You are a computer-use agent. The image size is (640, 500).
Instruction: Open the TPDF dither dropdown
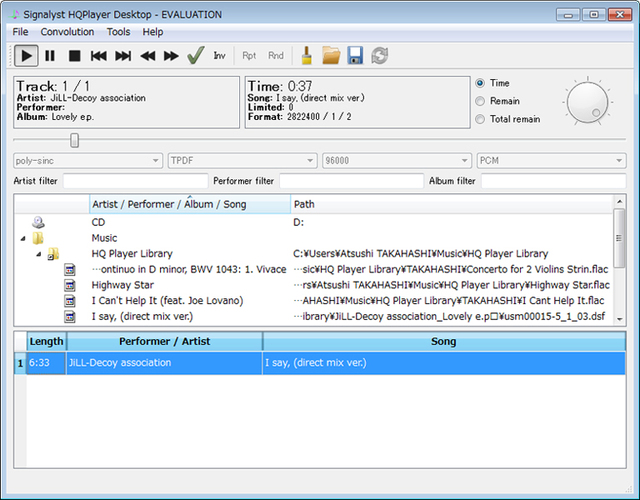[x=241, y=160]
